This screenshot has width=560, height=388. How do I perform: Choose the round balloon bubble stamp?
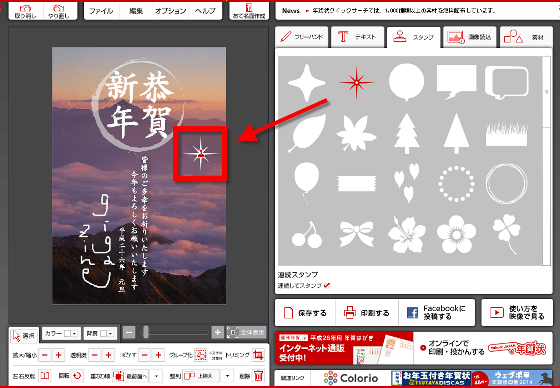pos(406,83)
